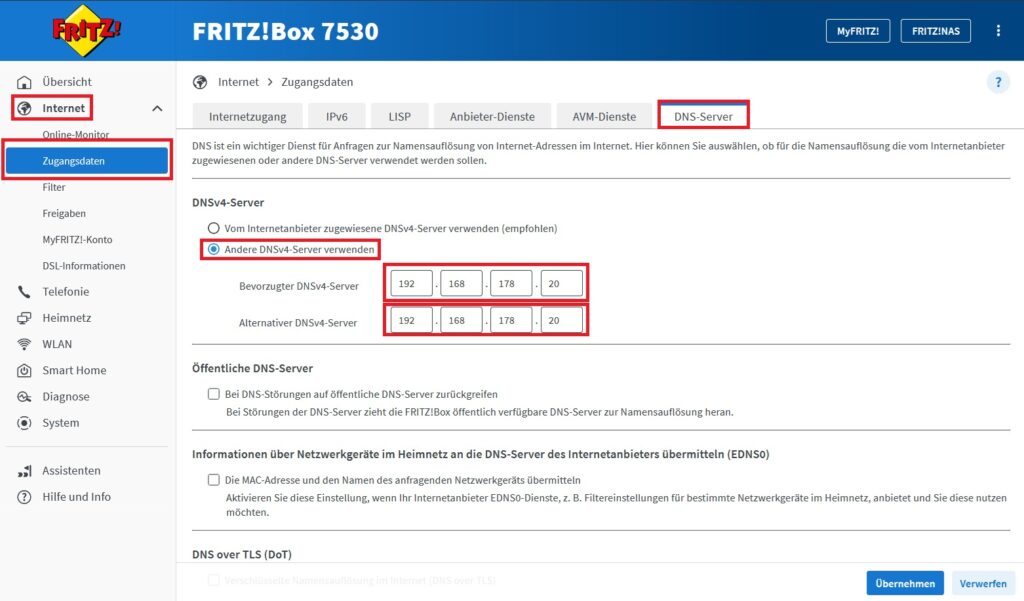
Task: Click the Öffentliche DNS-Server heading
Action: [252, 368]
